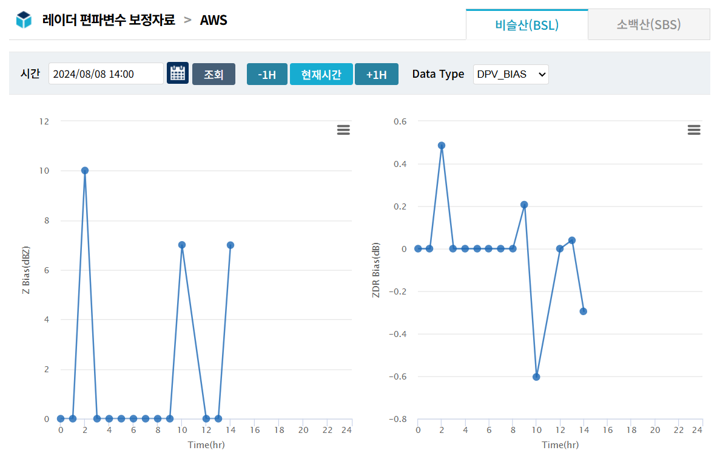This screenshot has width=720, height=468.
Task: Select Z Bias peak point at hour 2
Action: tap(85, 170)
